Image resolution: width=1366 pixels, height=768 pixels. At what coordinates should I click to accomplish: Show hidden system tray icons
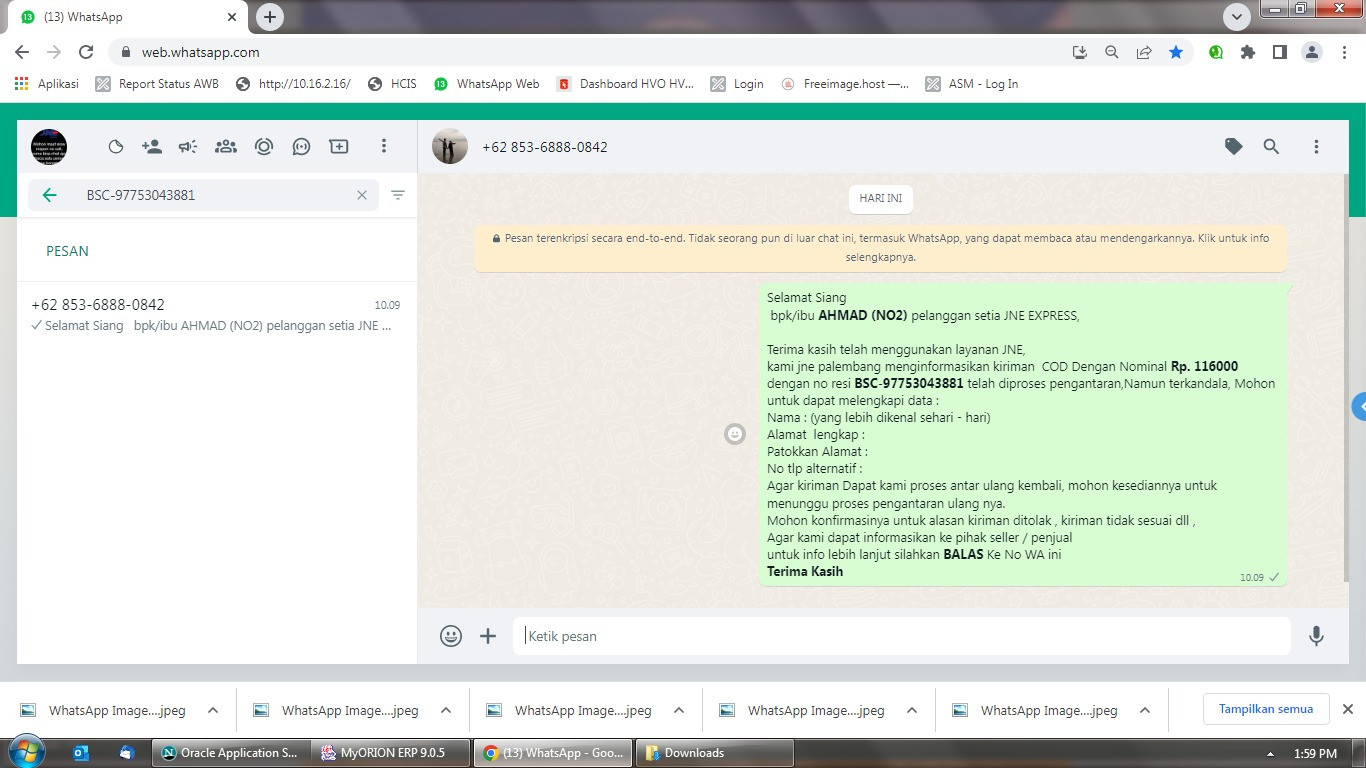1270,754
